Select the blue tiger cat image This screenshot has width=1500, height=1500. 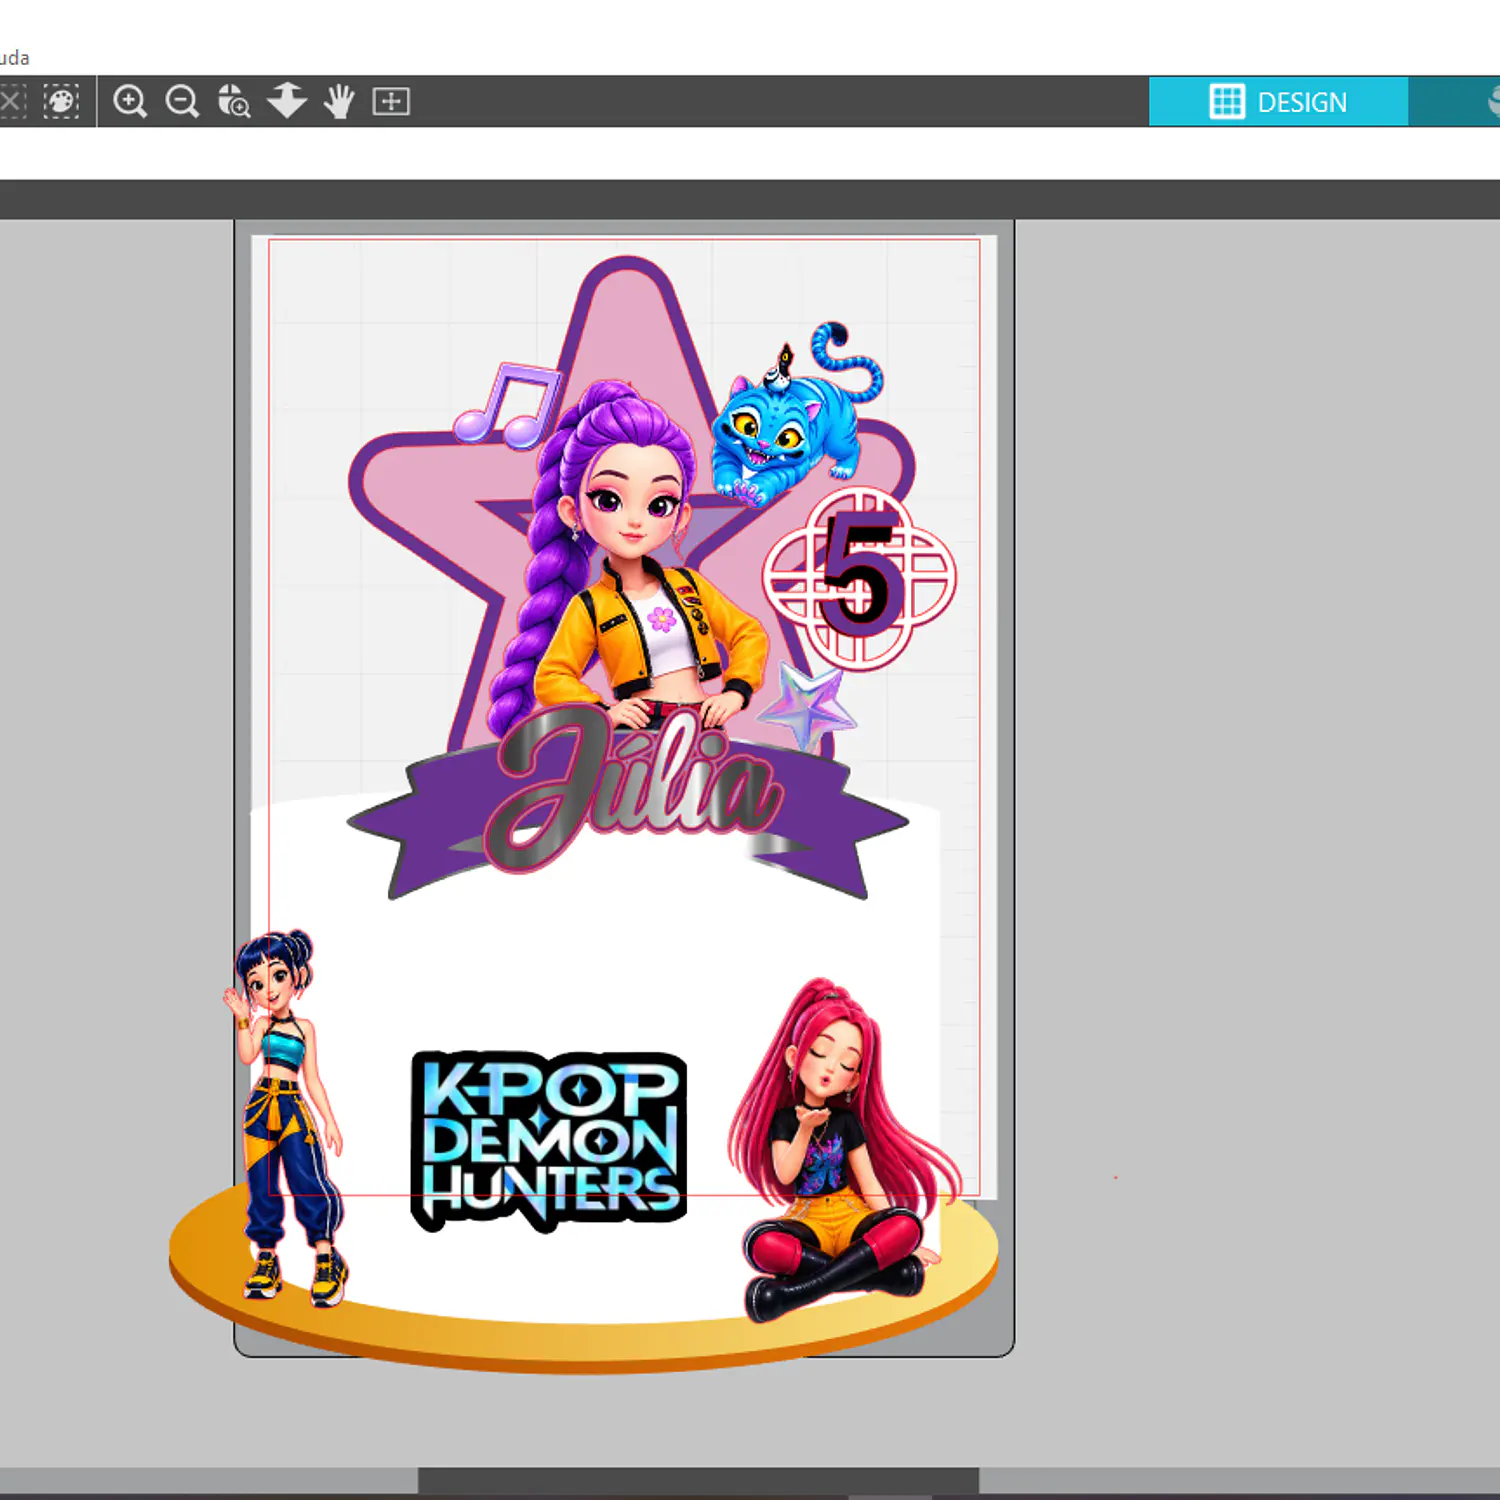tap(798, 413)
